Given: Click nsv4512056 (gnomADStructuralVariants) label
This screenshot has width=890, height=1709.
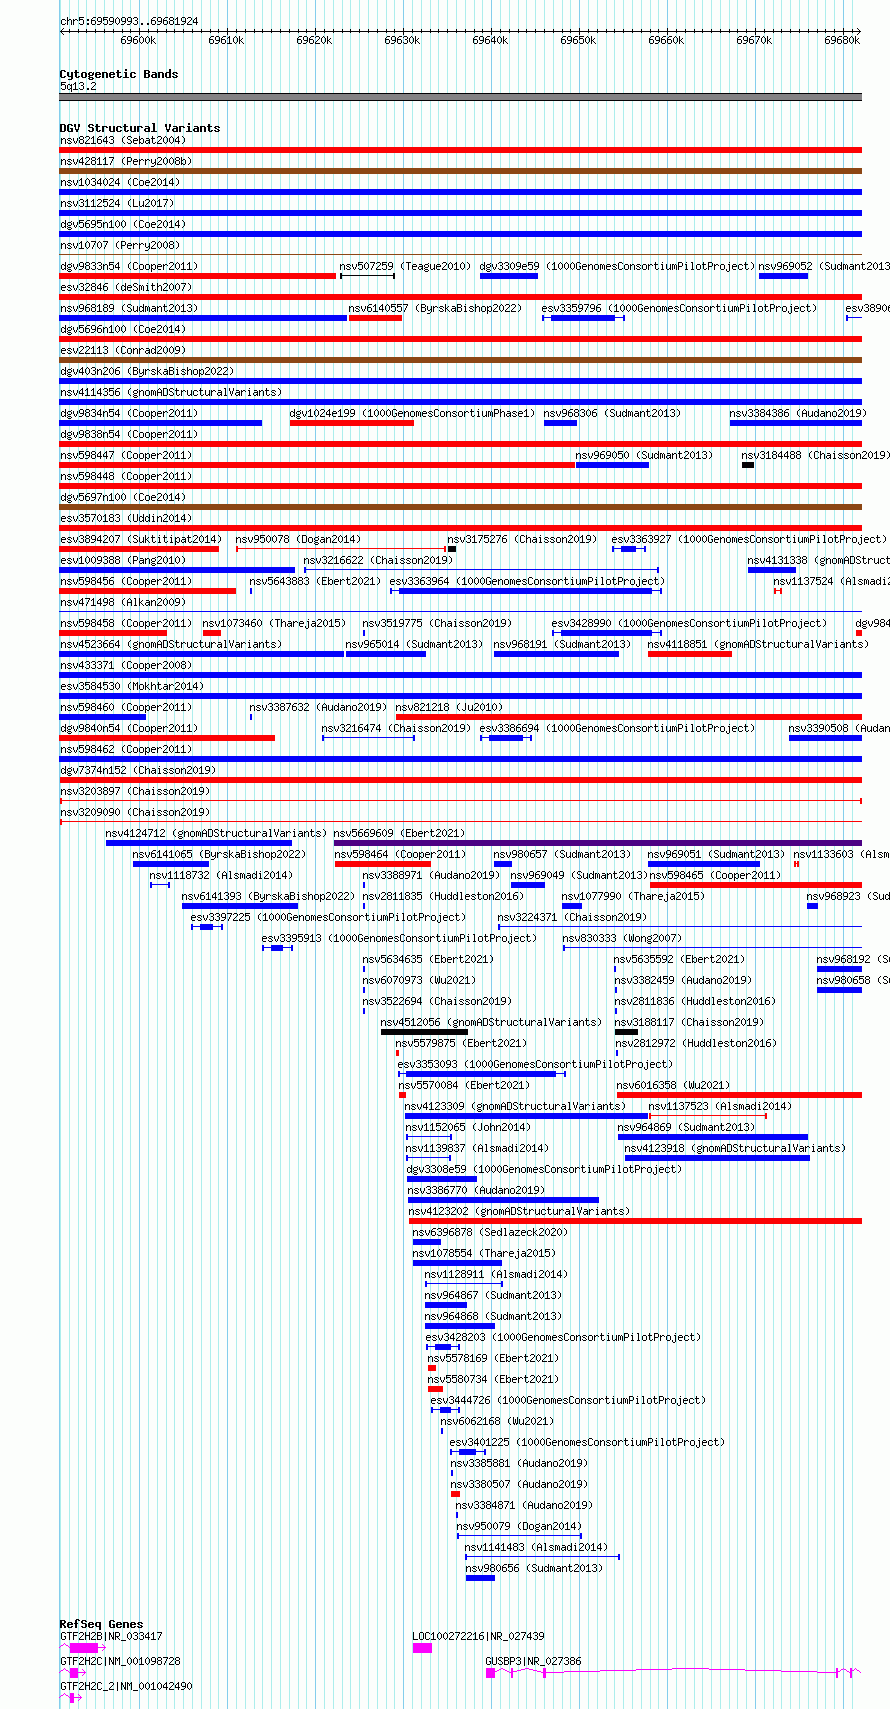Looking at the screenshot, I should pos(491,1022).
